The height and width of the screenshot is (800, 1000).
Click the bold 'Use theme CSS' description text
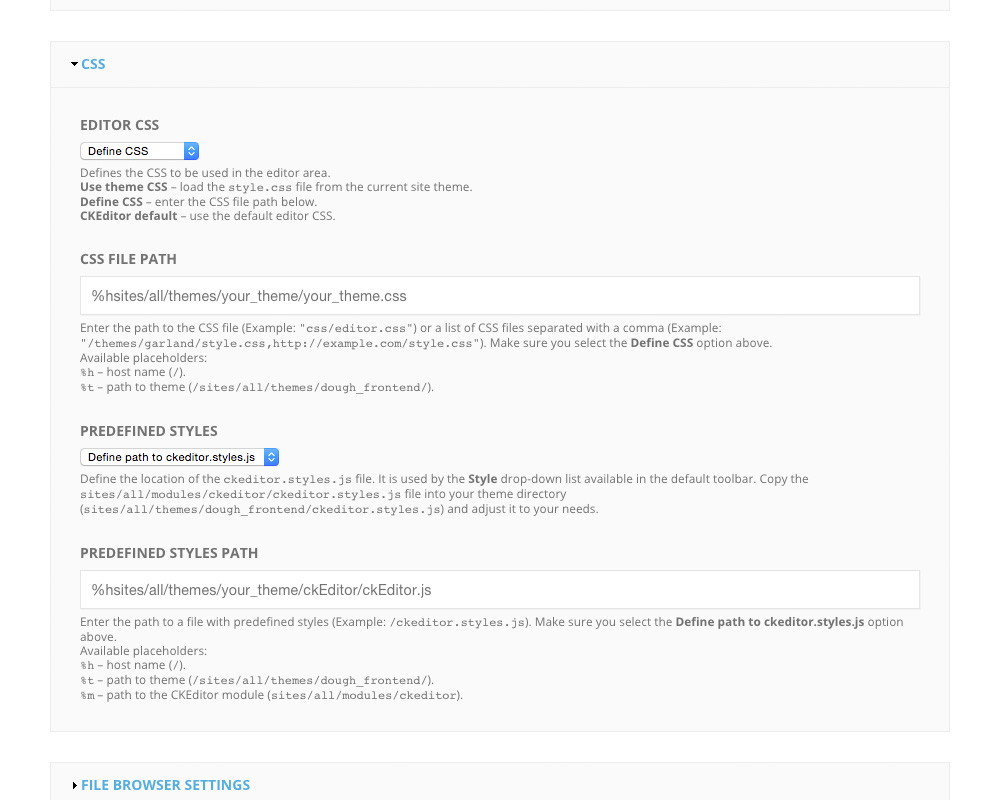pyautogui.click(x=124, y=187)
